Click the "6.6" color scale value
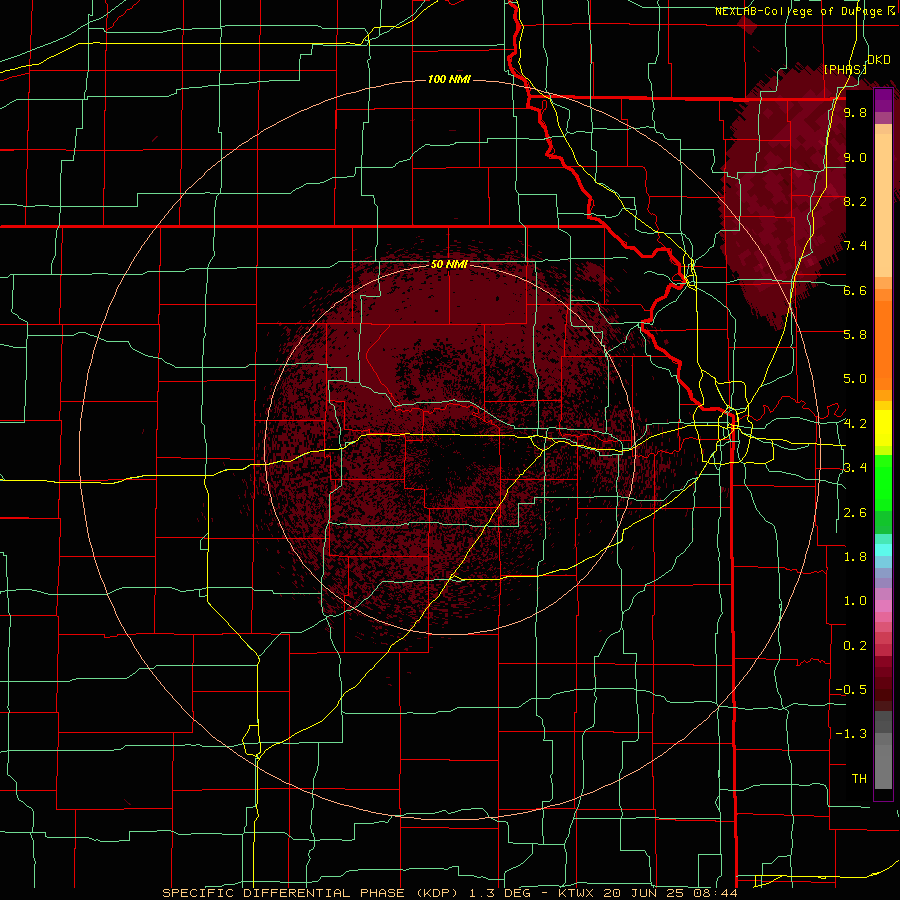900x900 pixels. pos(855,290)
